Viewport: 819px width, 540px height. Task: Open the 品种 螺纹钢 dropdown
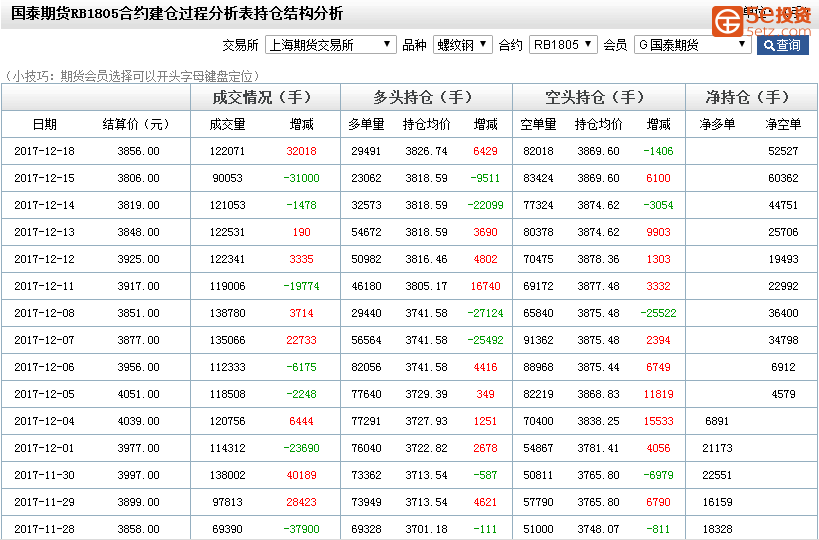462,45
